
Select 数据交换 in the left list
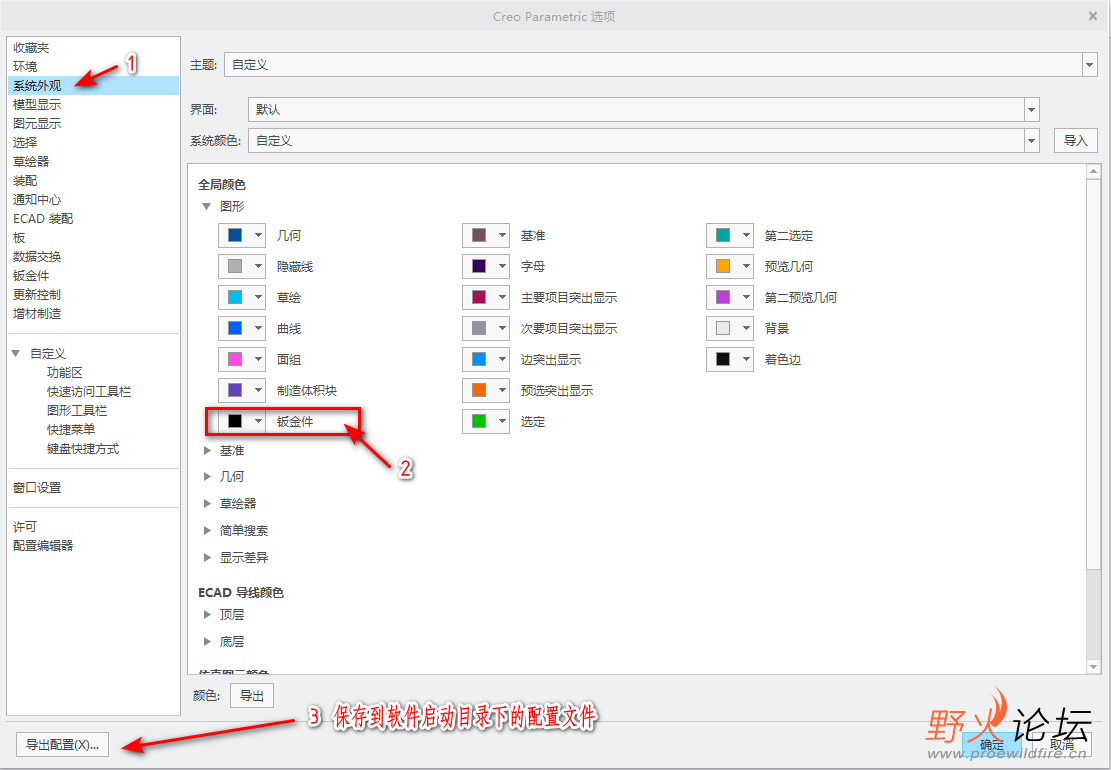click(37, 256)
